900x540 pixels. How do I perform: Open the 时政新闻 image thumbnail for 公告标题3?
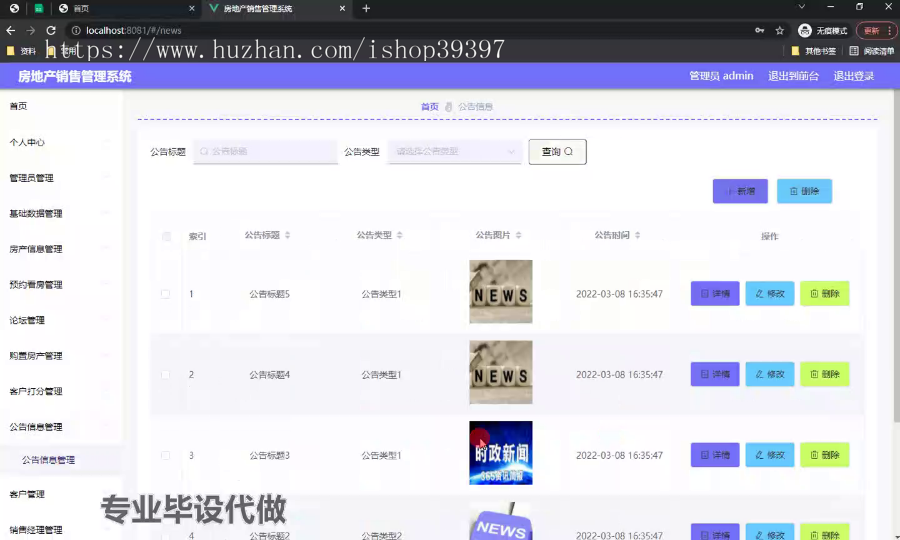coord(501,453)
